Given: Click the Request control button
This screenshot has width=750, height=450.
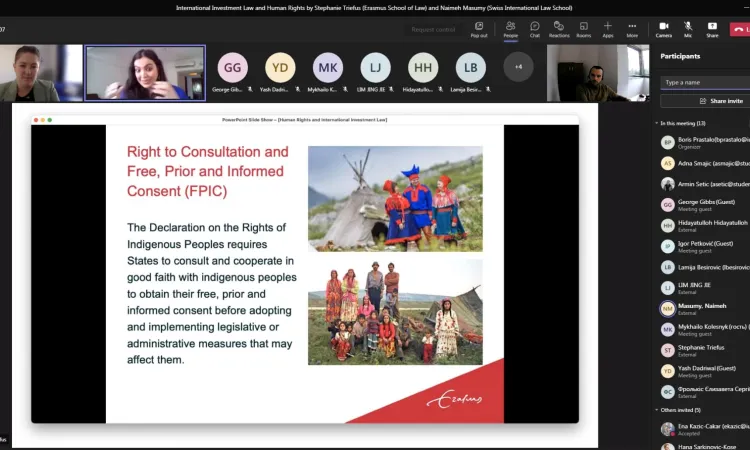Looking at the screenshot, I should click(432, 30).
